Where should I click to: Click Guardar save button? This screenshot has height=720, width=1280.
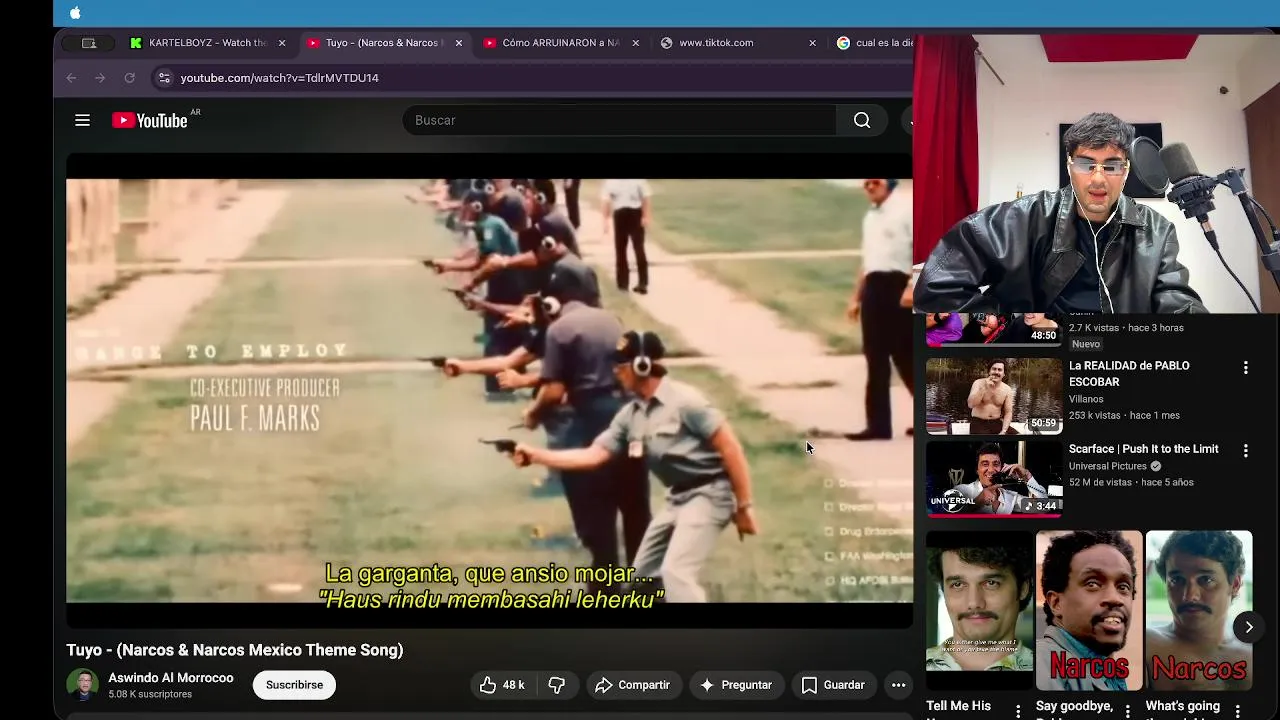(x=833, y=685)
